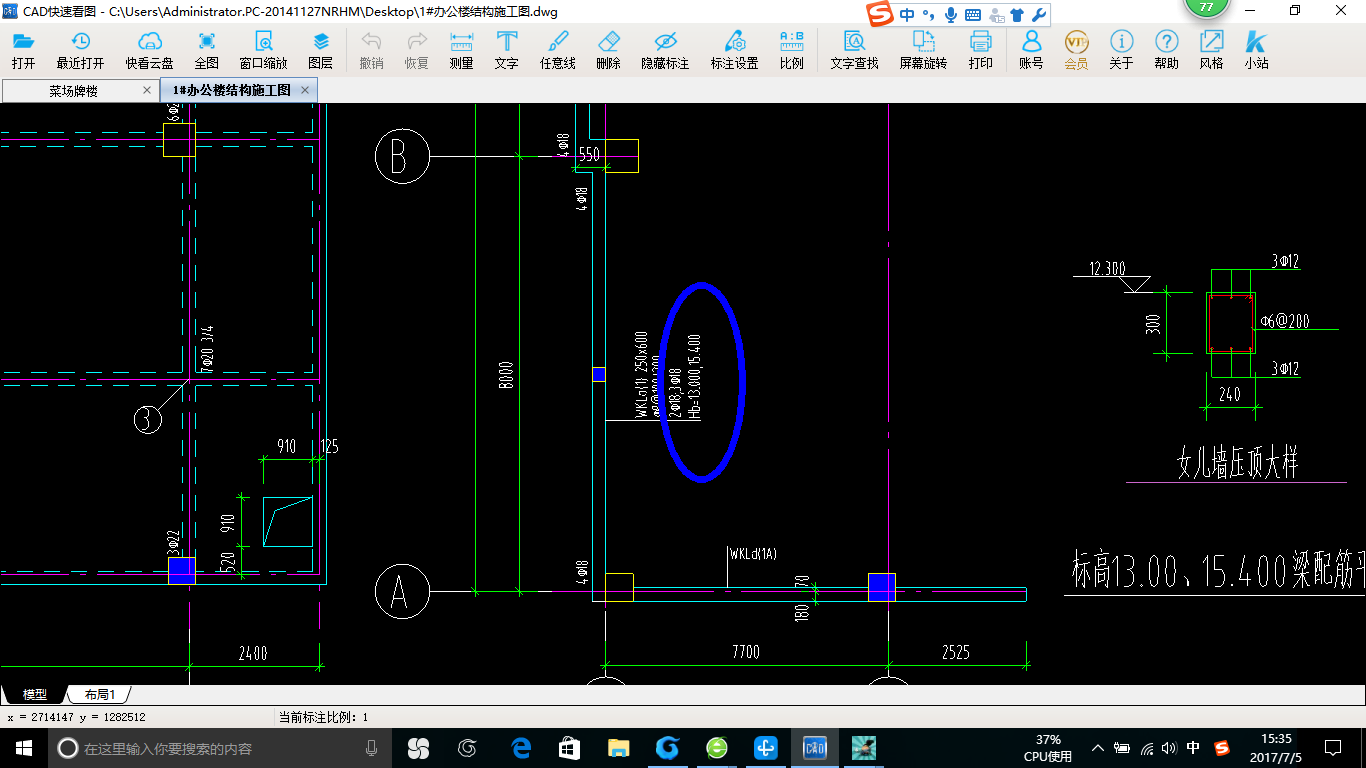Open the Sogou skin (shirt) icon
This screenshot has height=768, width=1366.
pyautogui.click(x=1017, y=15)
